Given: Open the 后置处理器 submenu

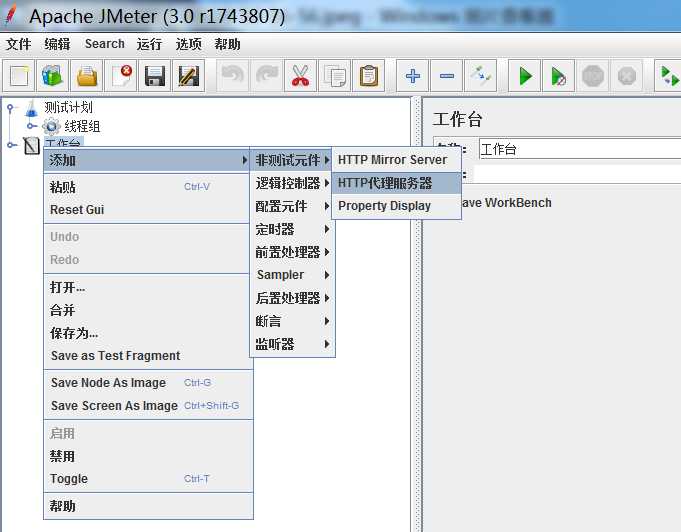Looking at the screenshot, I should tap(292, 298).
